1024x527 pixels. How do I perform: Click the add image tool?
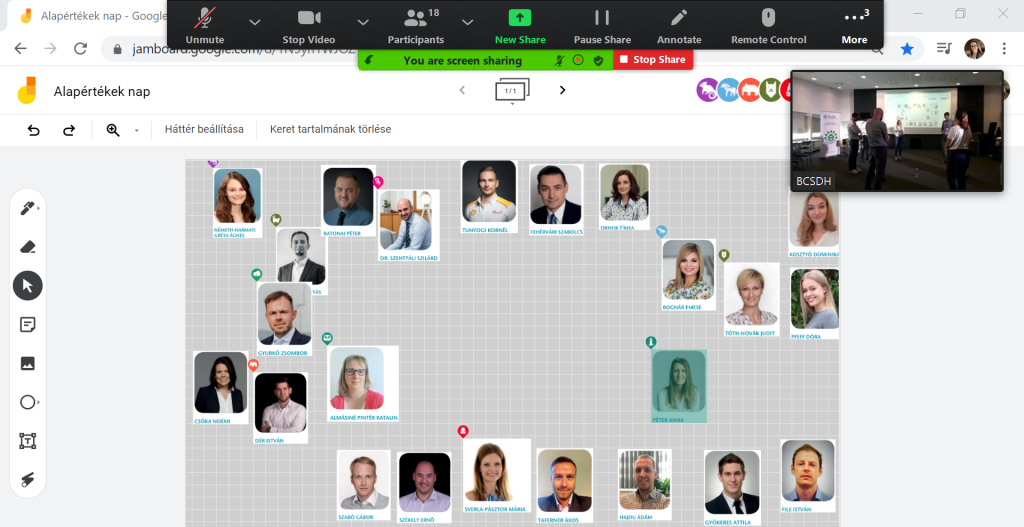pyautogui.click(x=27, y=364)
